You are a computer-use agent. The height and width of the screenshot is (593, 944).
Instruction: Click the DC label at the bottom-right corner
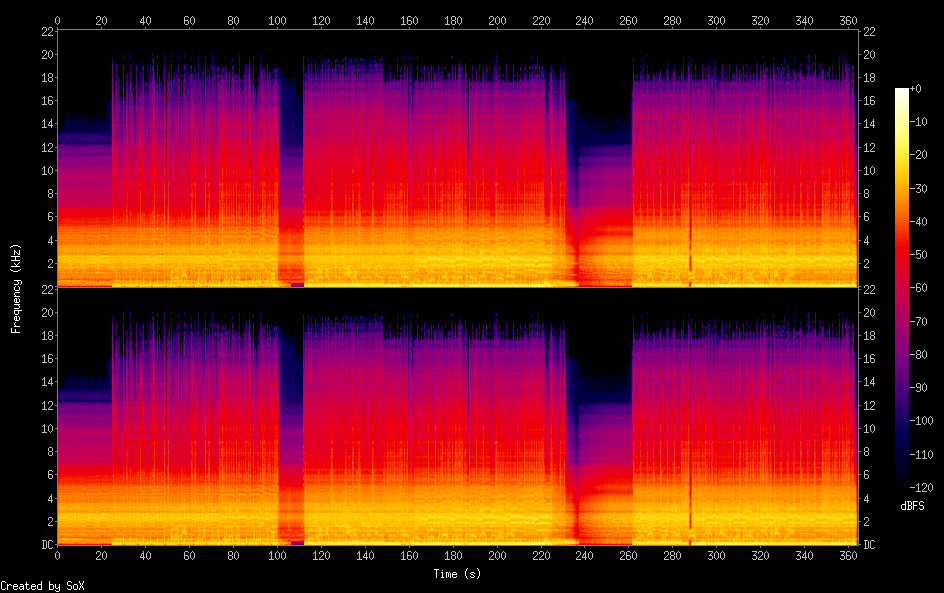coord(870,545)
